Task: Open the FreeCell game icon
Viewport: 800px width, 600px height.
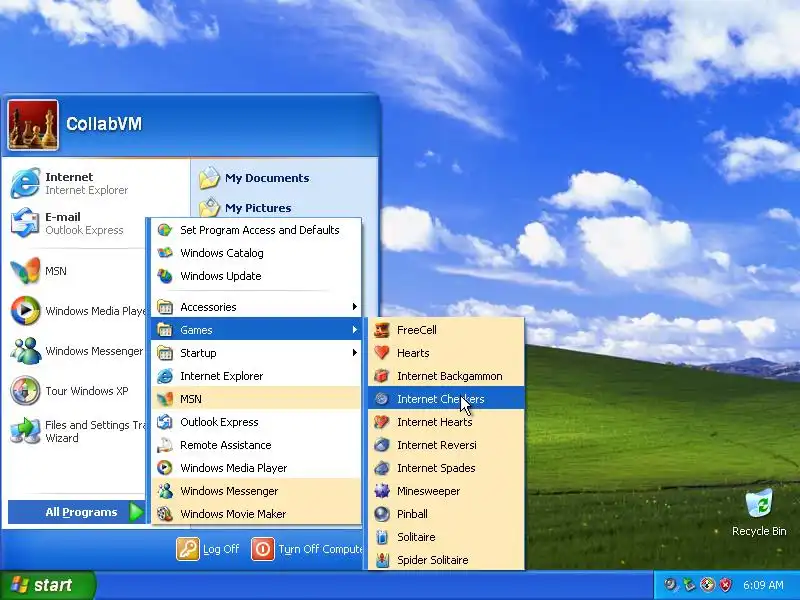Action: 382,330
